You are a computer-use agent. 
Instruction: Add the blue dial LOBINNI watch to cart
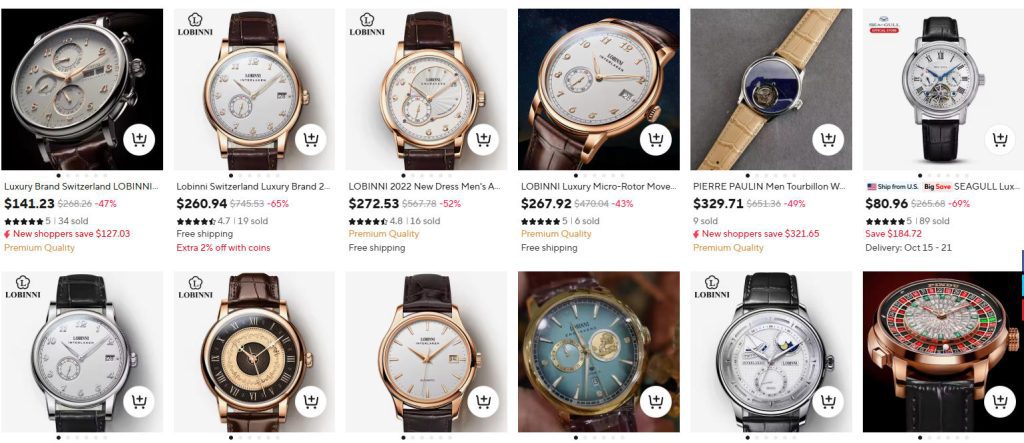tap(656, 402)
